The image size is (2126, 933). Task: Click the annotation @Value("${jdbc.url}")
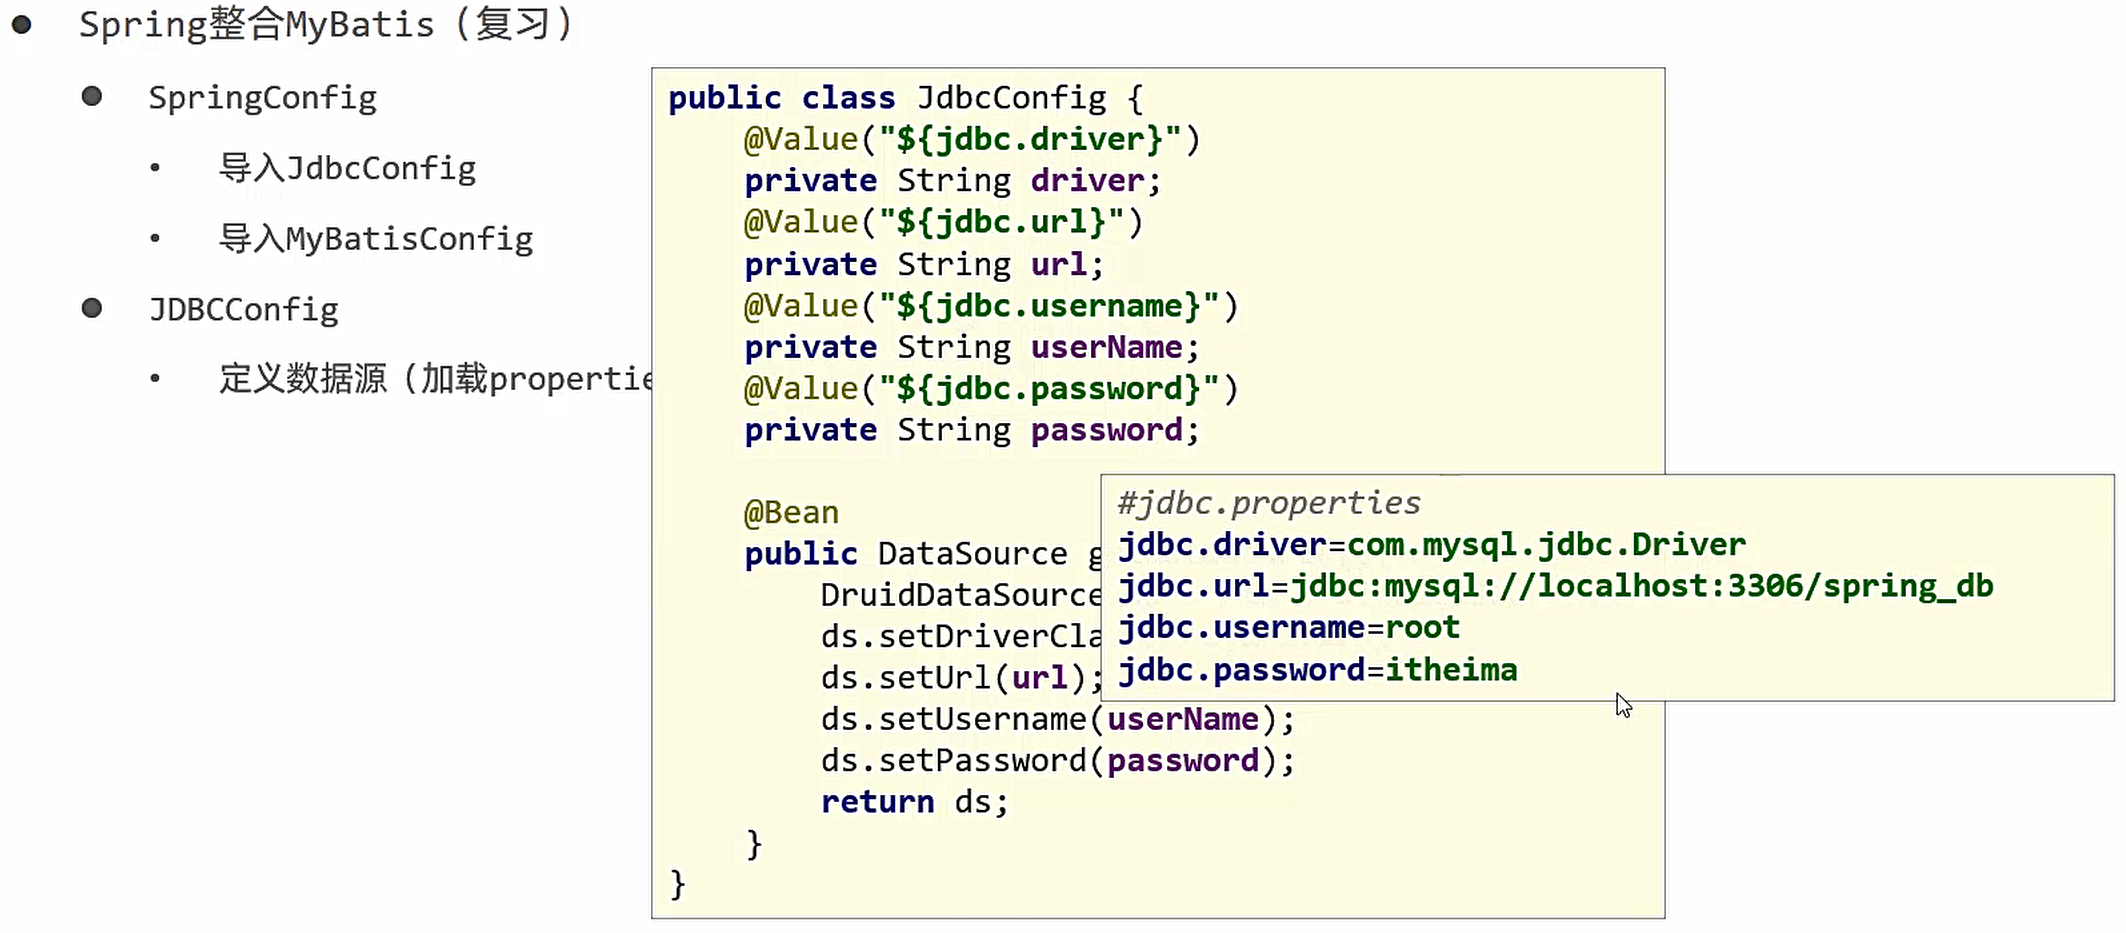[x=943, y=222]
